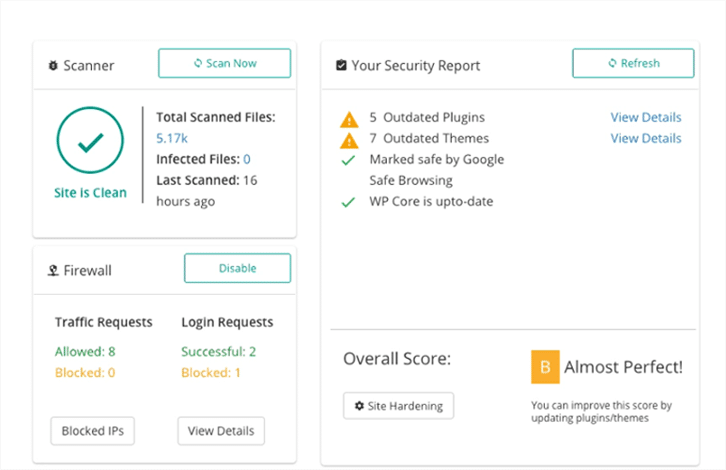Click the Last Scanned: 16 text
This screenshot has width=726, height=470.
(x=207, y=180)
